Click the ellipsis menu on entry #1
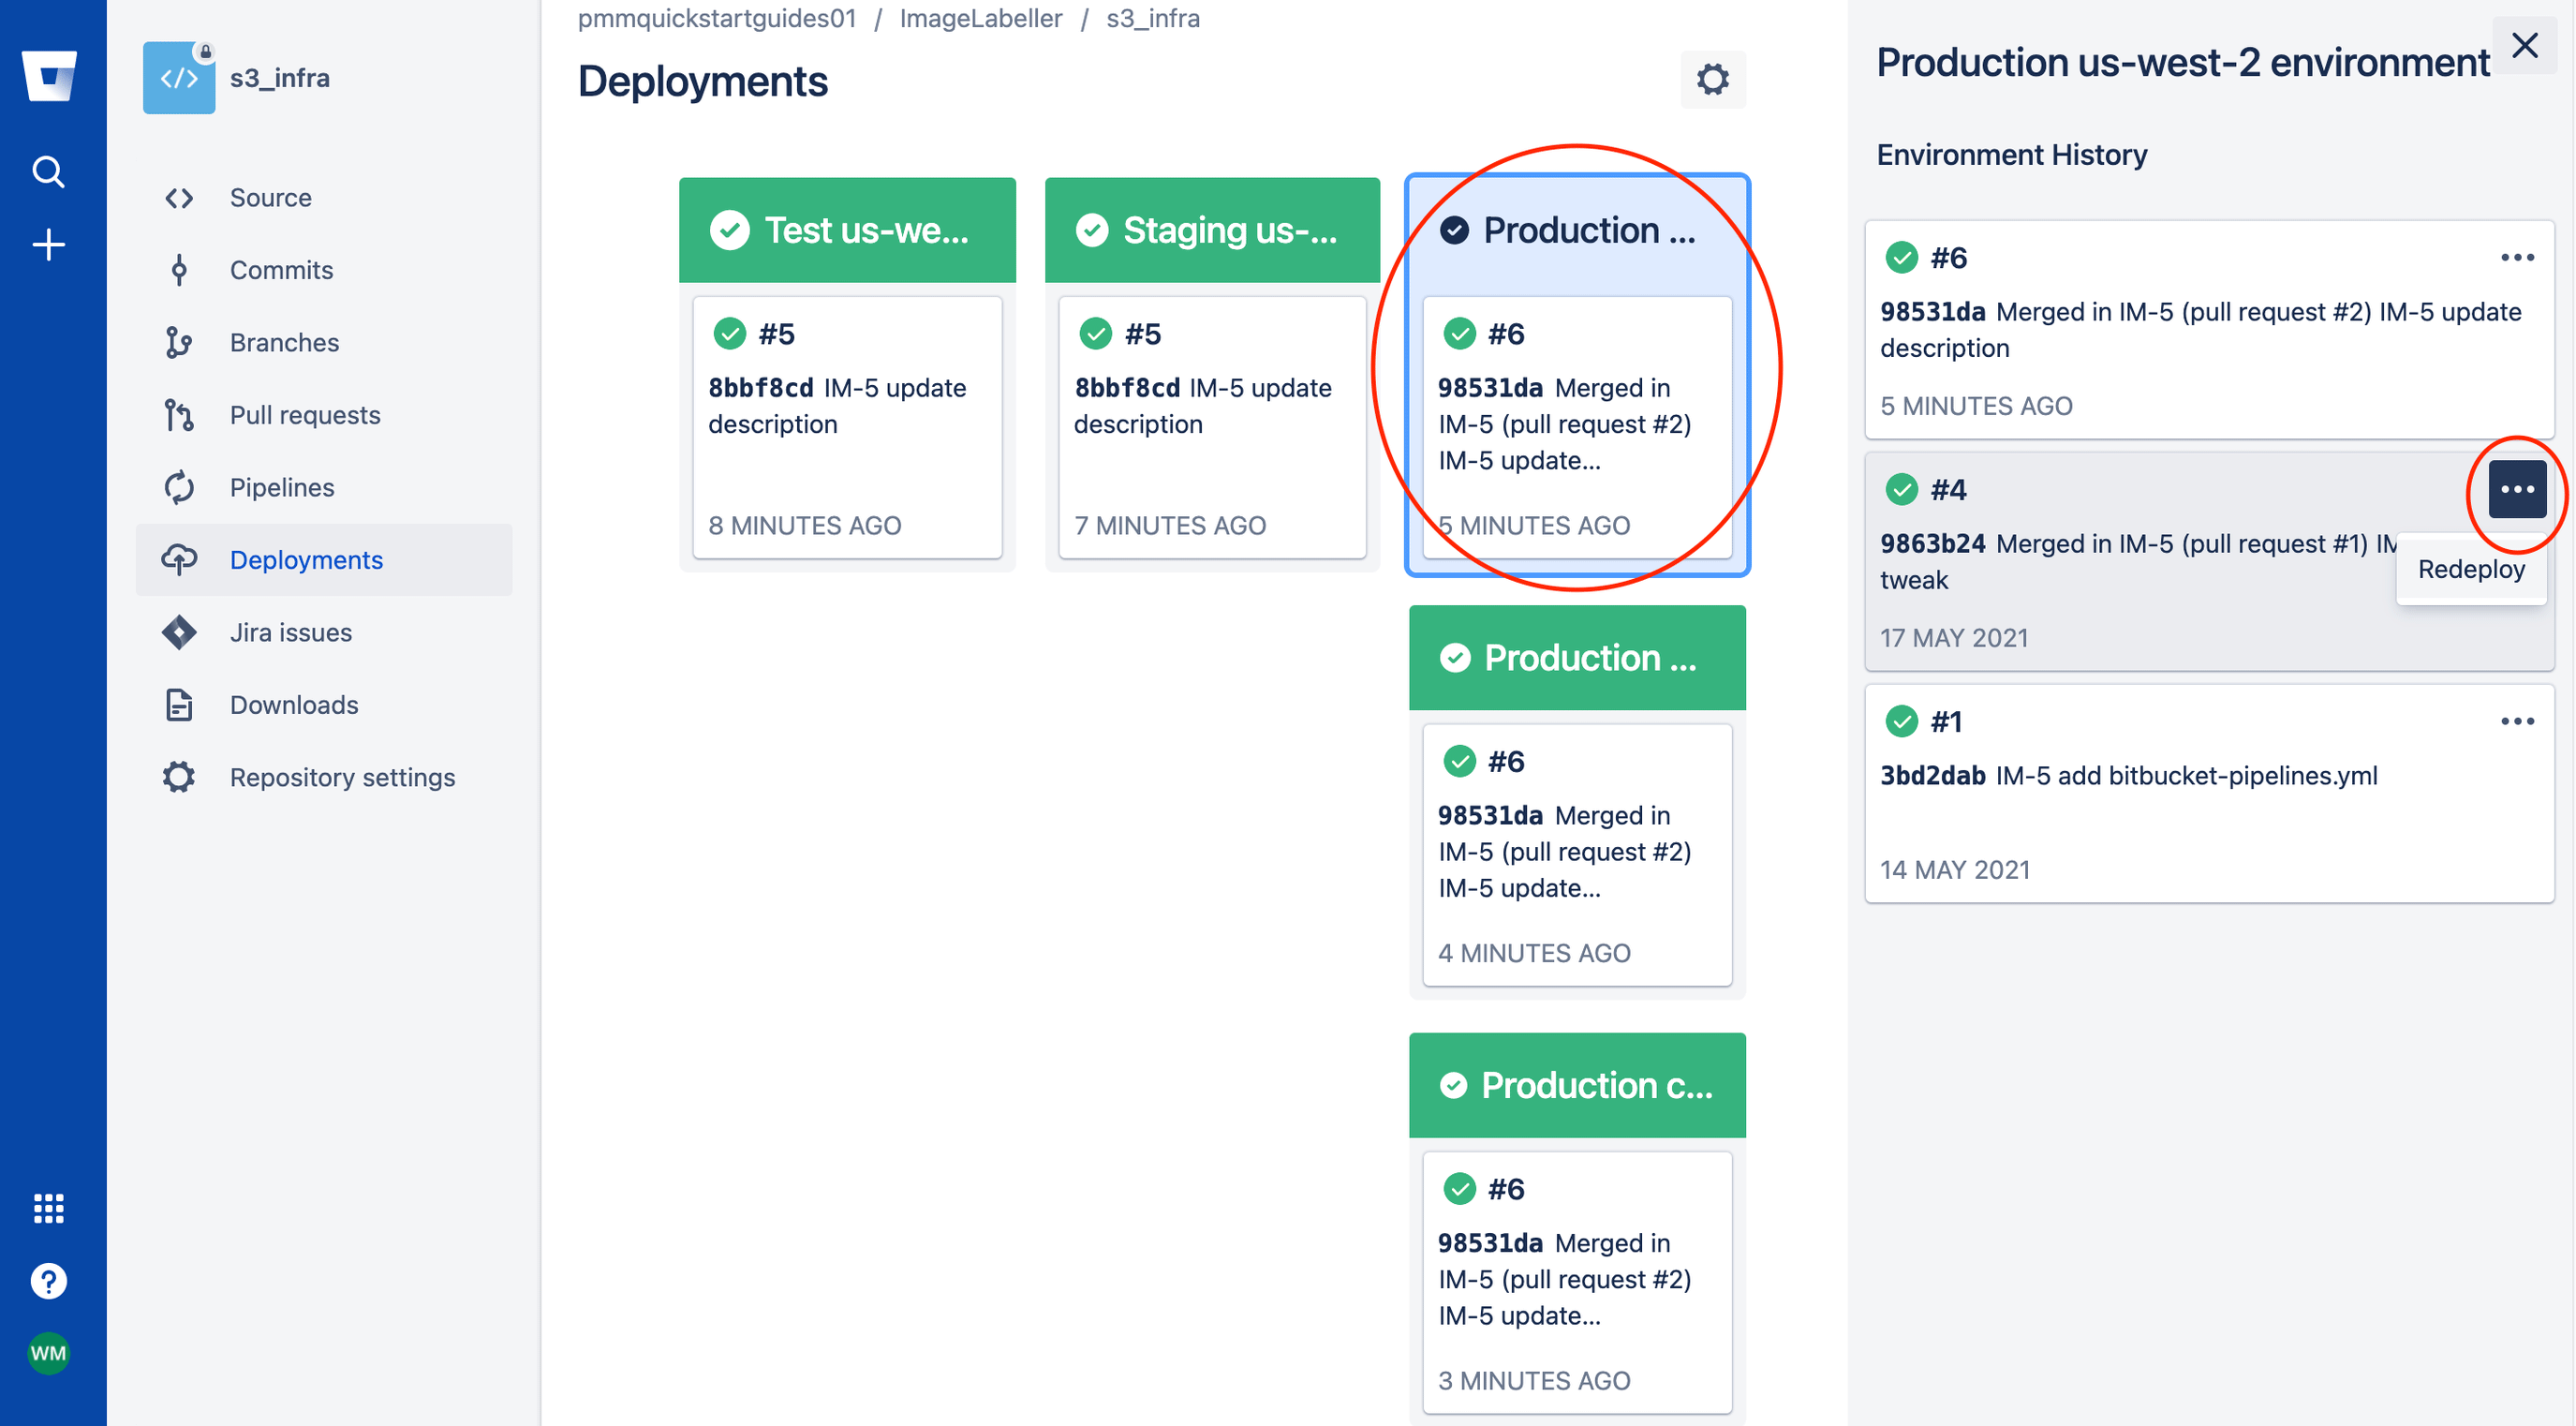This screenshot has height=1426, width=2576. point(2516,721)
